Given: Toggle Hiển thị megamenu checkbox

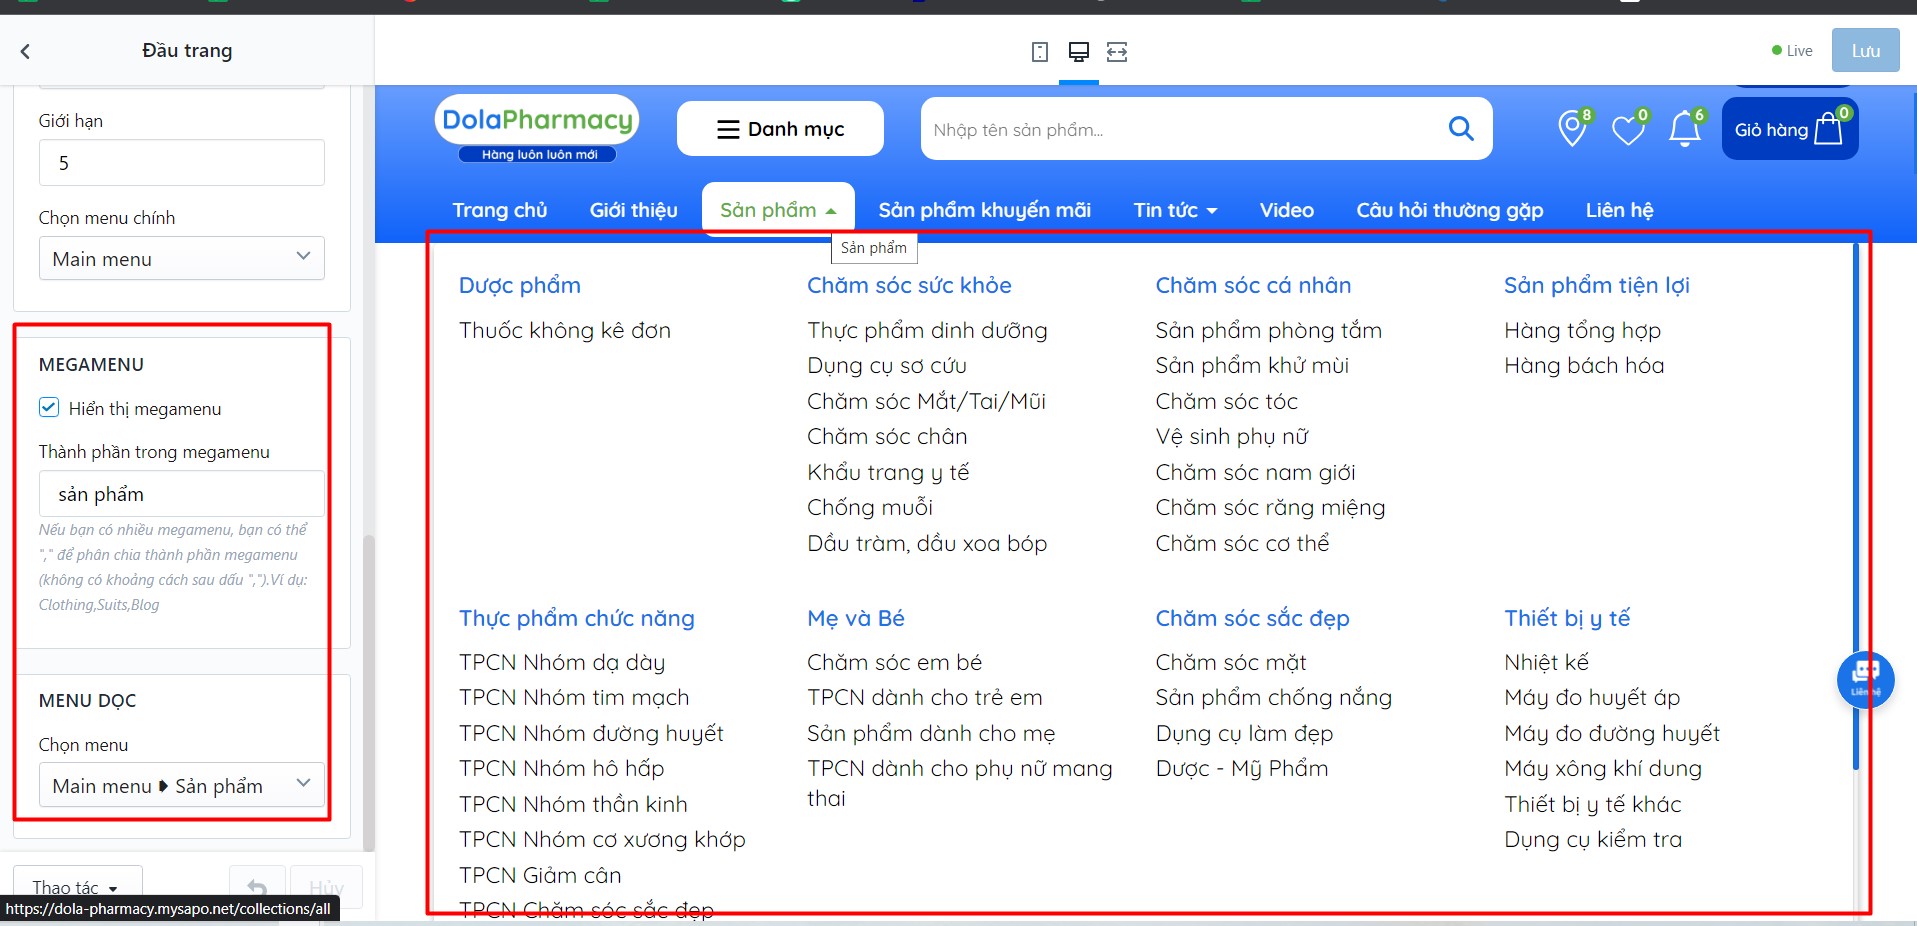Looking at the screenshot, I should point(49,407).
